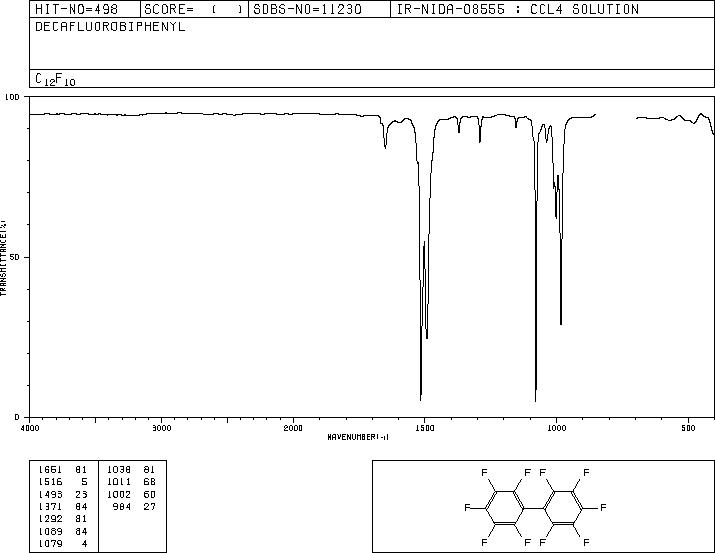Click transmittance value "60" beside 1002
715x553 pixels.
[150, 494]
